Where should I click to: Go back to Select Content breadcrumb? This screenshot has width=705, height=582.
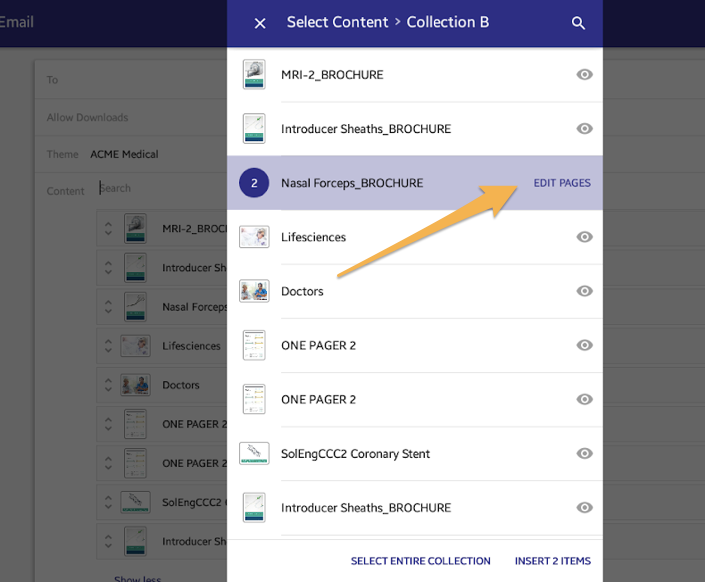[337, 22]
